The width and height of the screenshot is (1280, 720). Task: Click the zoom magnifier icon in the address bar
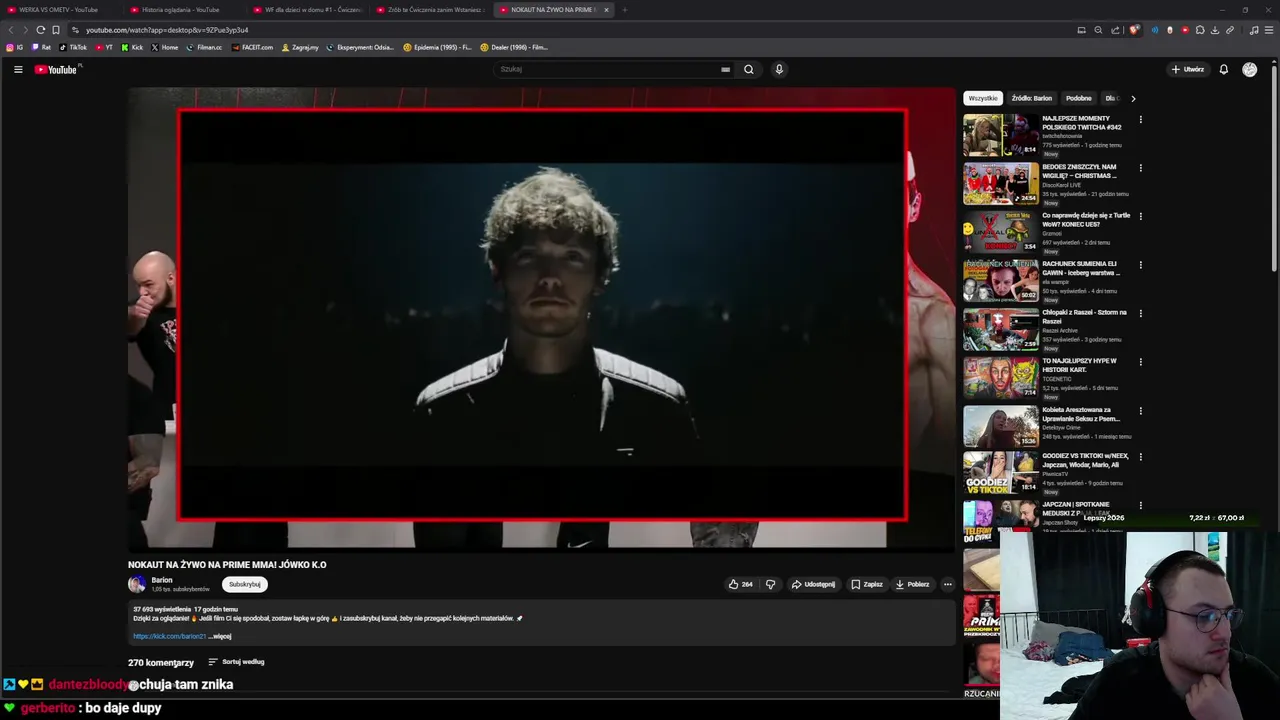[1098, 30]
